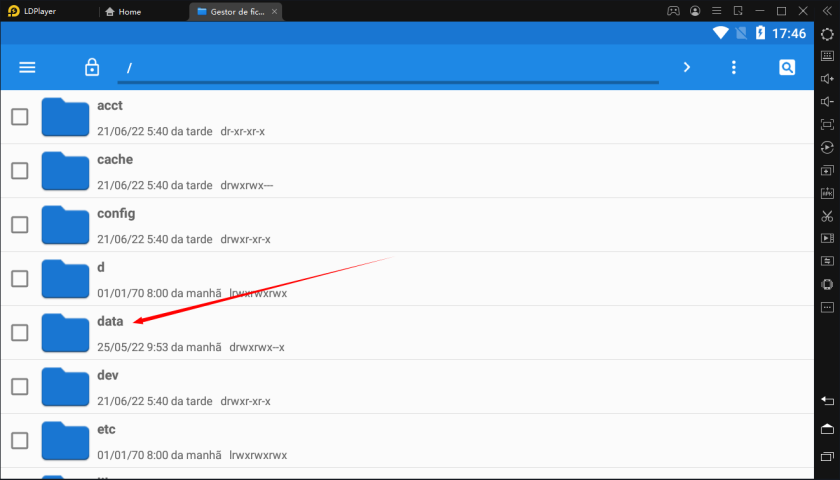This screenshot has height=480, width=840.
Task: Click the video record icon
Action: 827,238
